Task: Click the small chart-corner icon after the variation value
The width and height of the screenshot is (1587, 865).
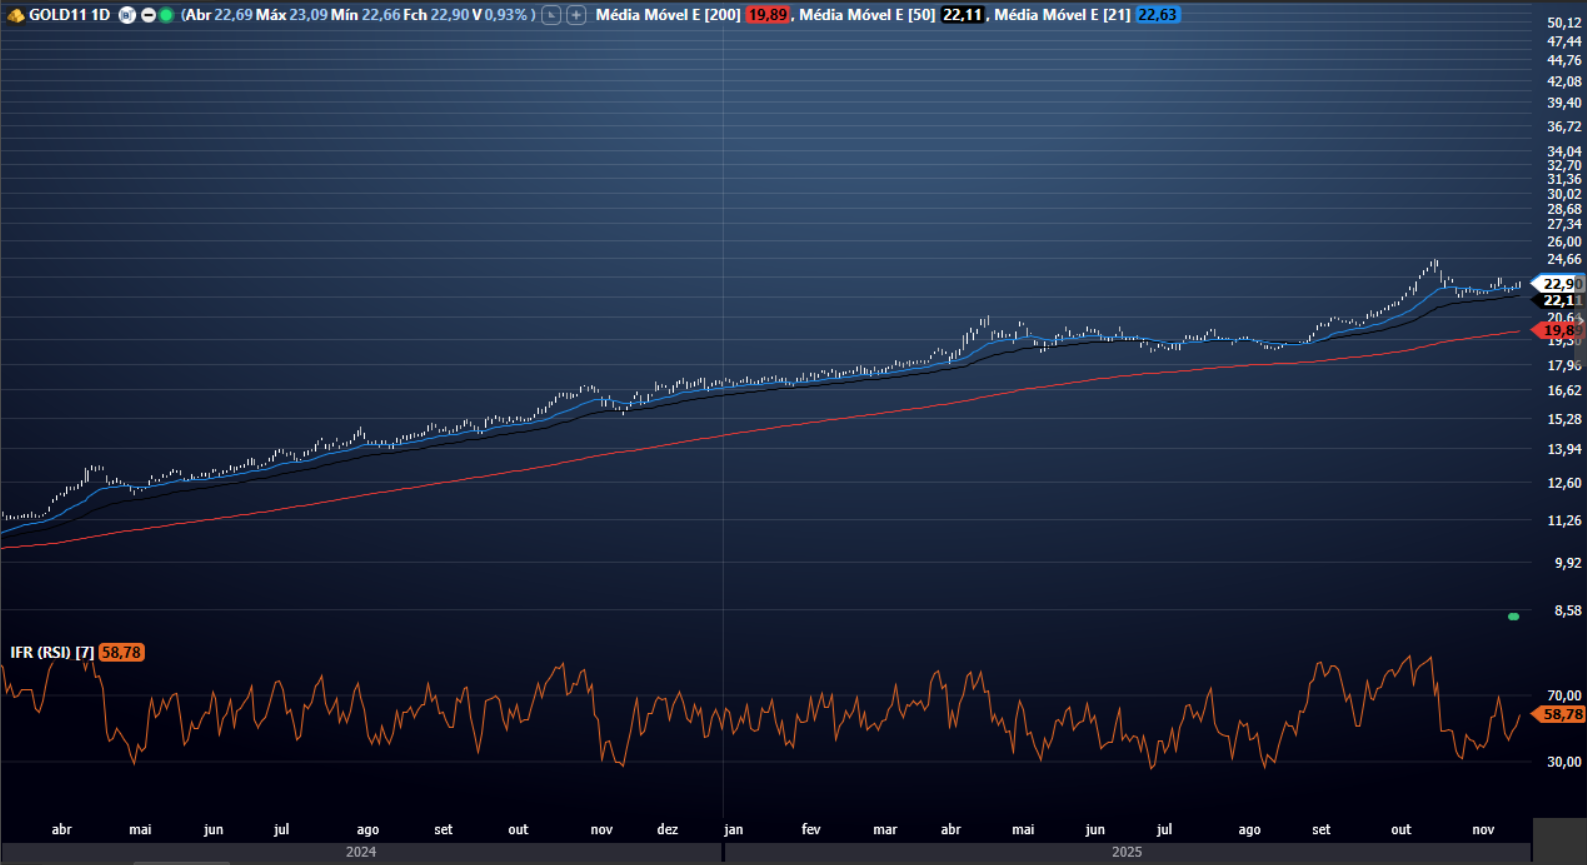Action: (x=551, y=15)
